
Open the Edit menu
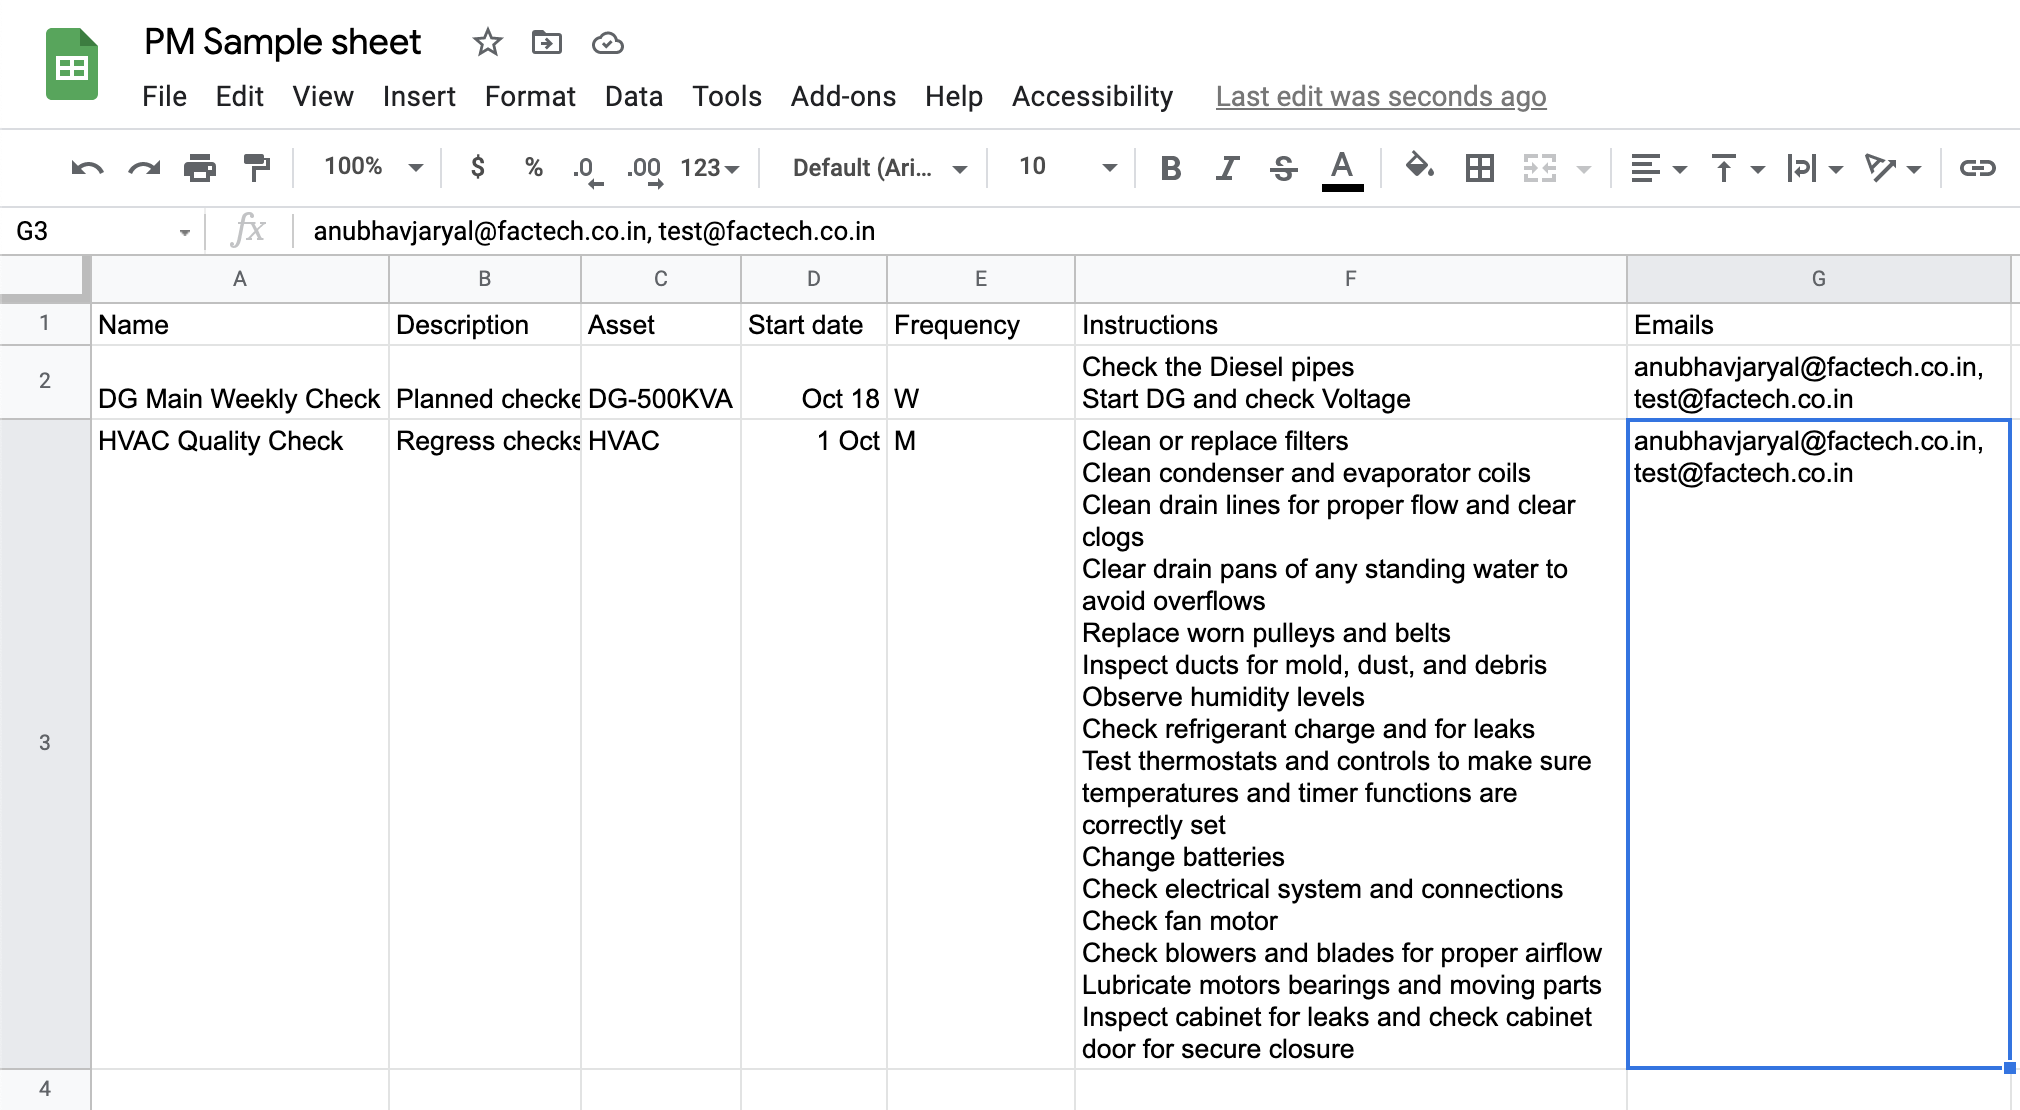(x=240, y=97)
